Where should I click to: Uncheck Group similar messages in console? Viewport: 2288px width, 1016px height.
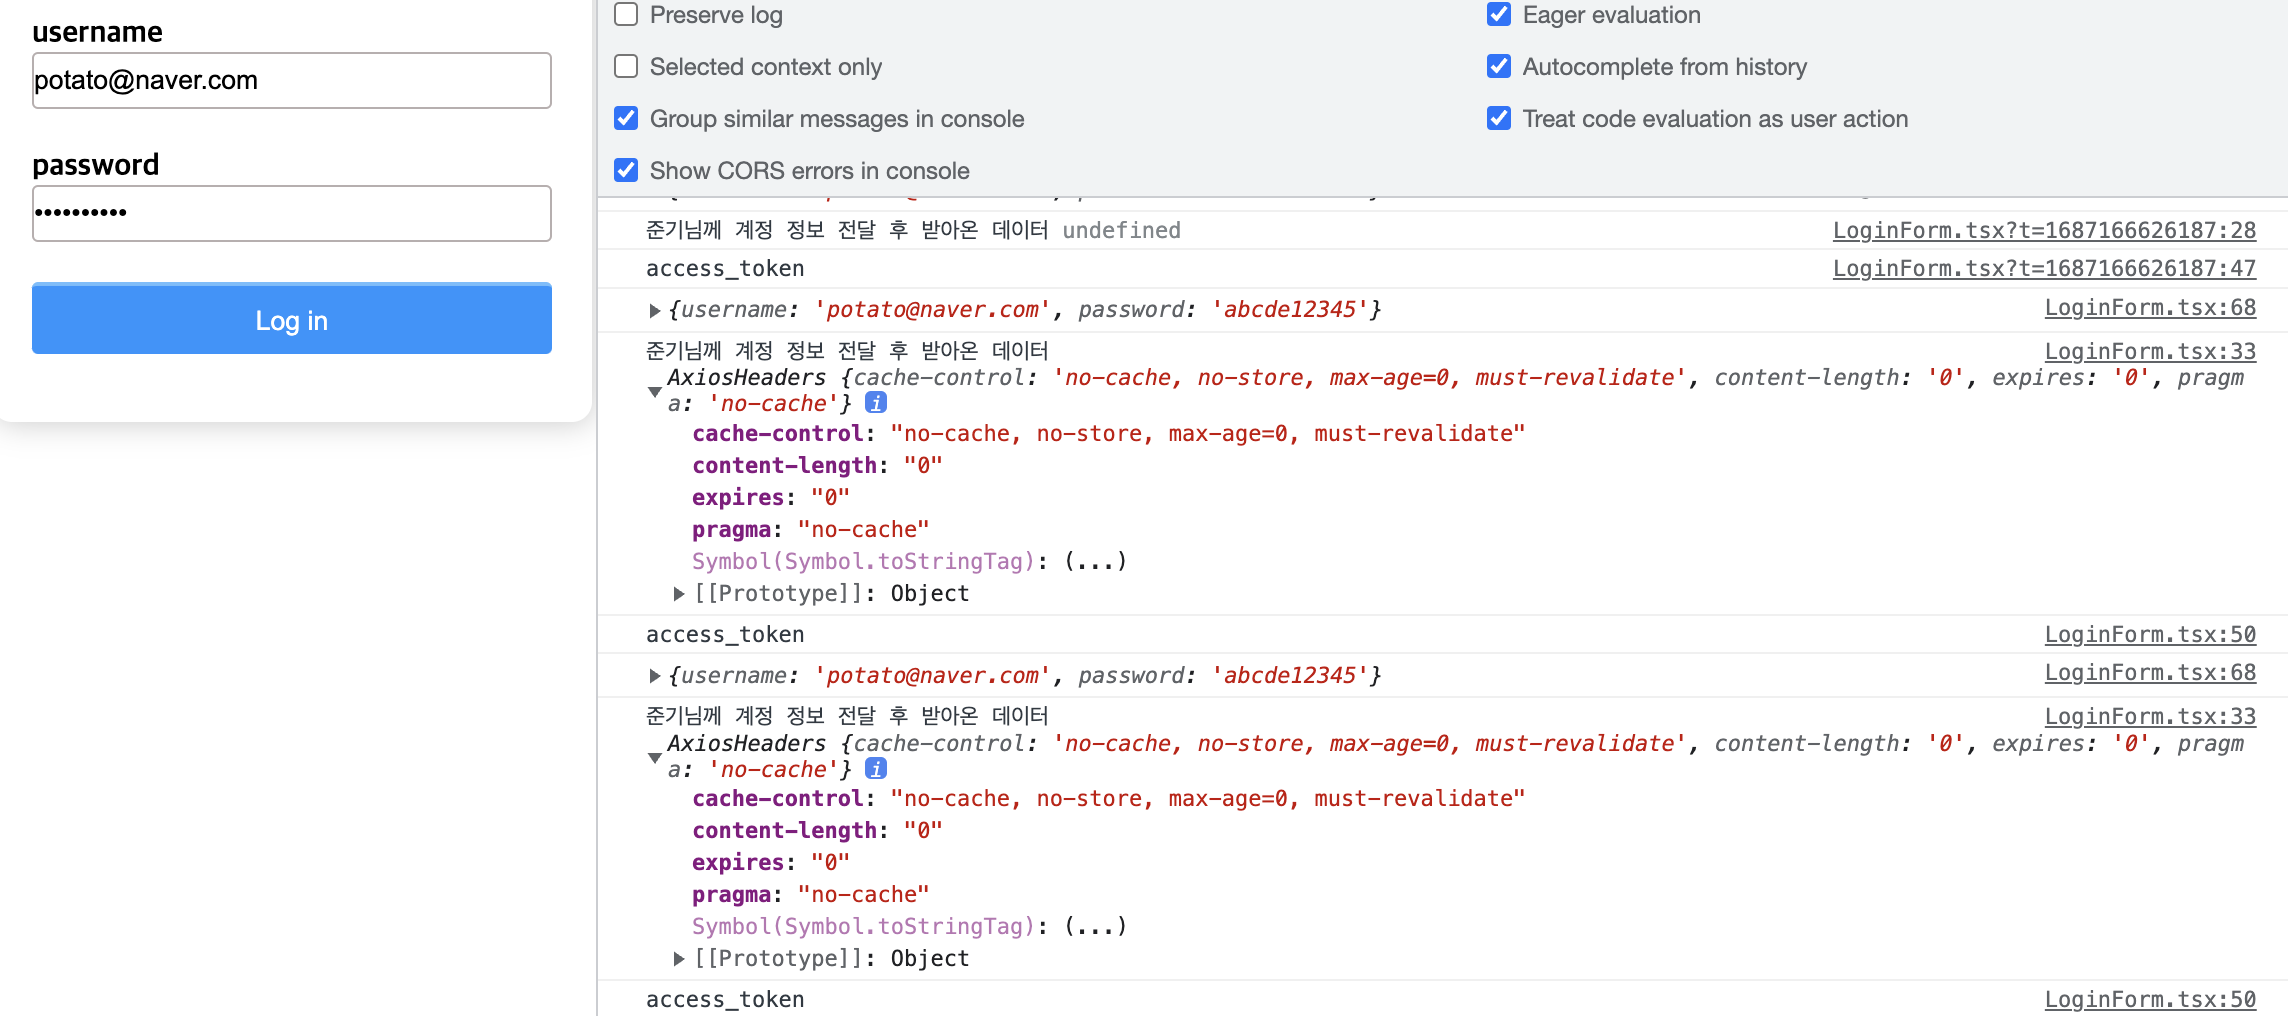(626, 118)
